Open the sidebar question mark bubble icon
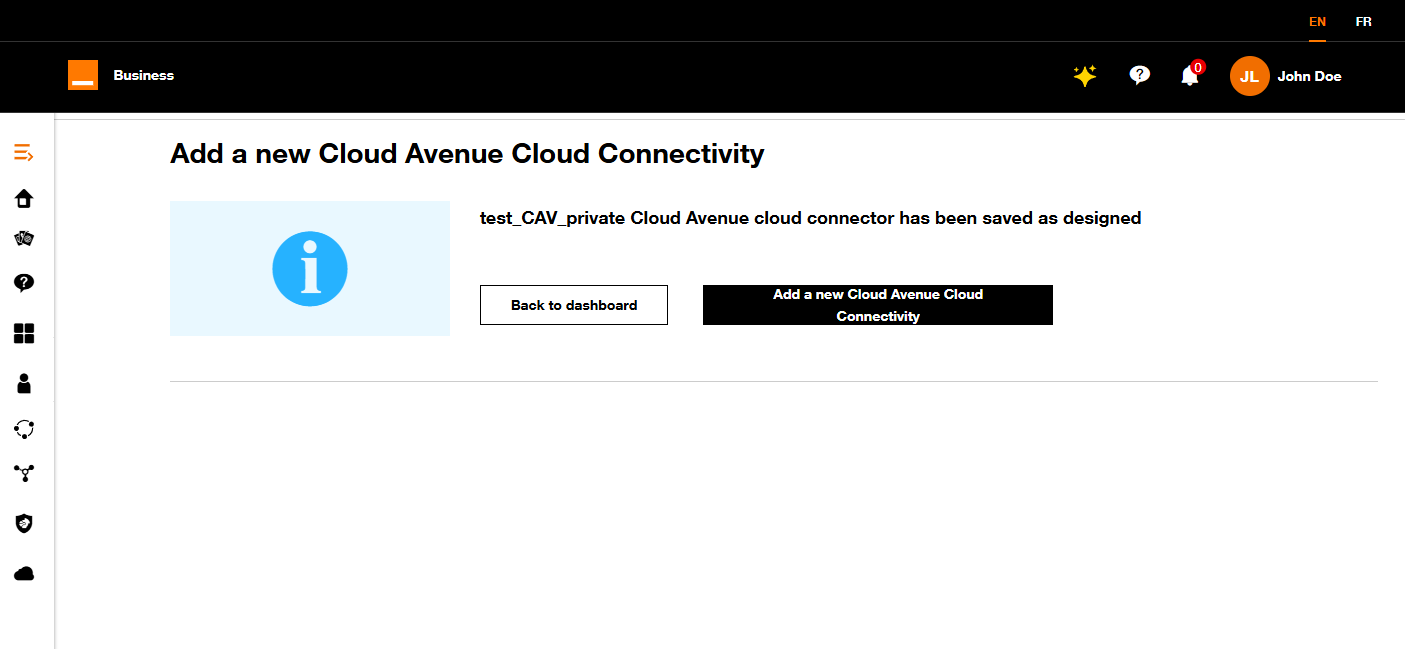The height and width of the screenshot is (649, 1405). (x=24, y=283)
